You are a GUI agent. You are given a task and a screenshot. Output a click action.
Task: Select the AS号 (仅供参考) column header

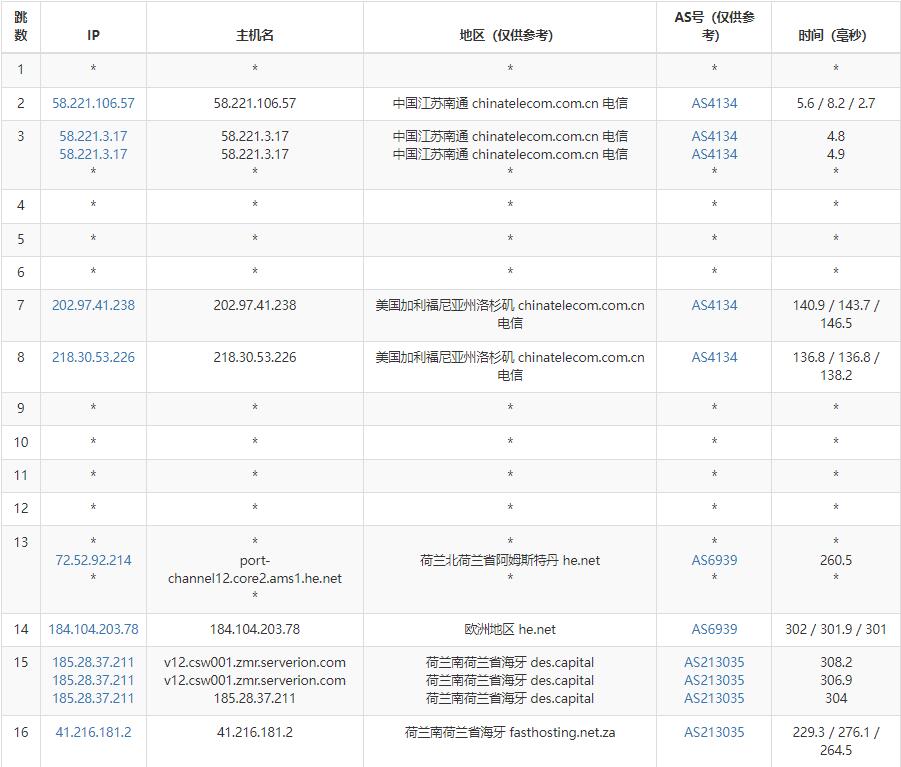(714, 26)
